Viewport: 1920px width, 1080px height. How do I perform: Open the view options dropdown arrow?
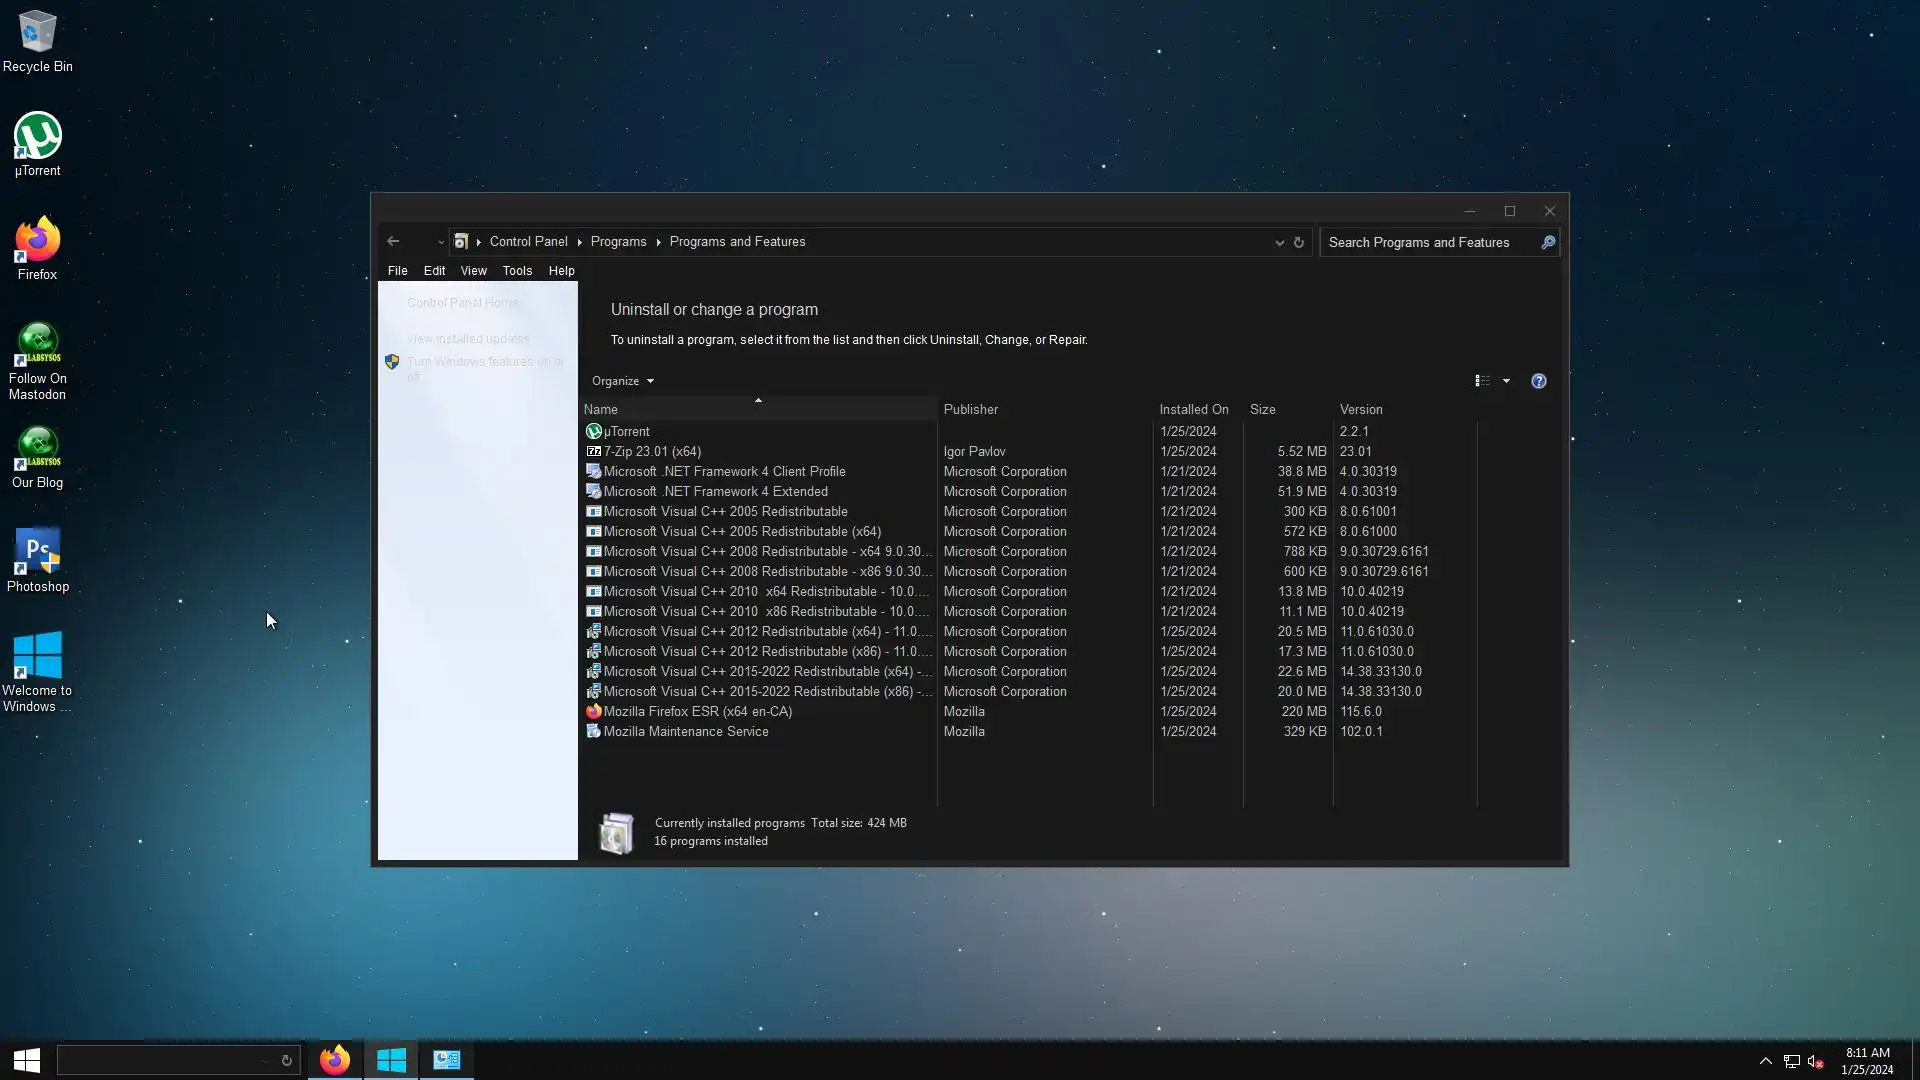tap(1507, 381)
